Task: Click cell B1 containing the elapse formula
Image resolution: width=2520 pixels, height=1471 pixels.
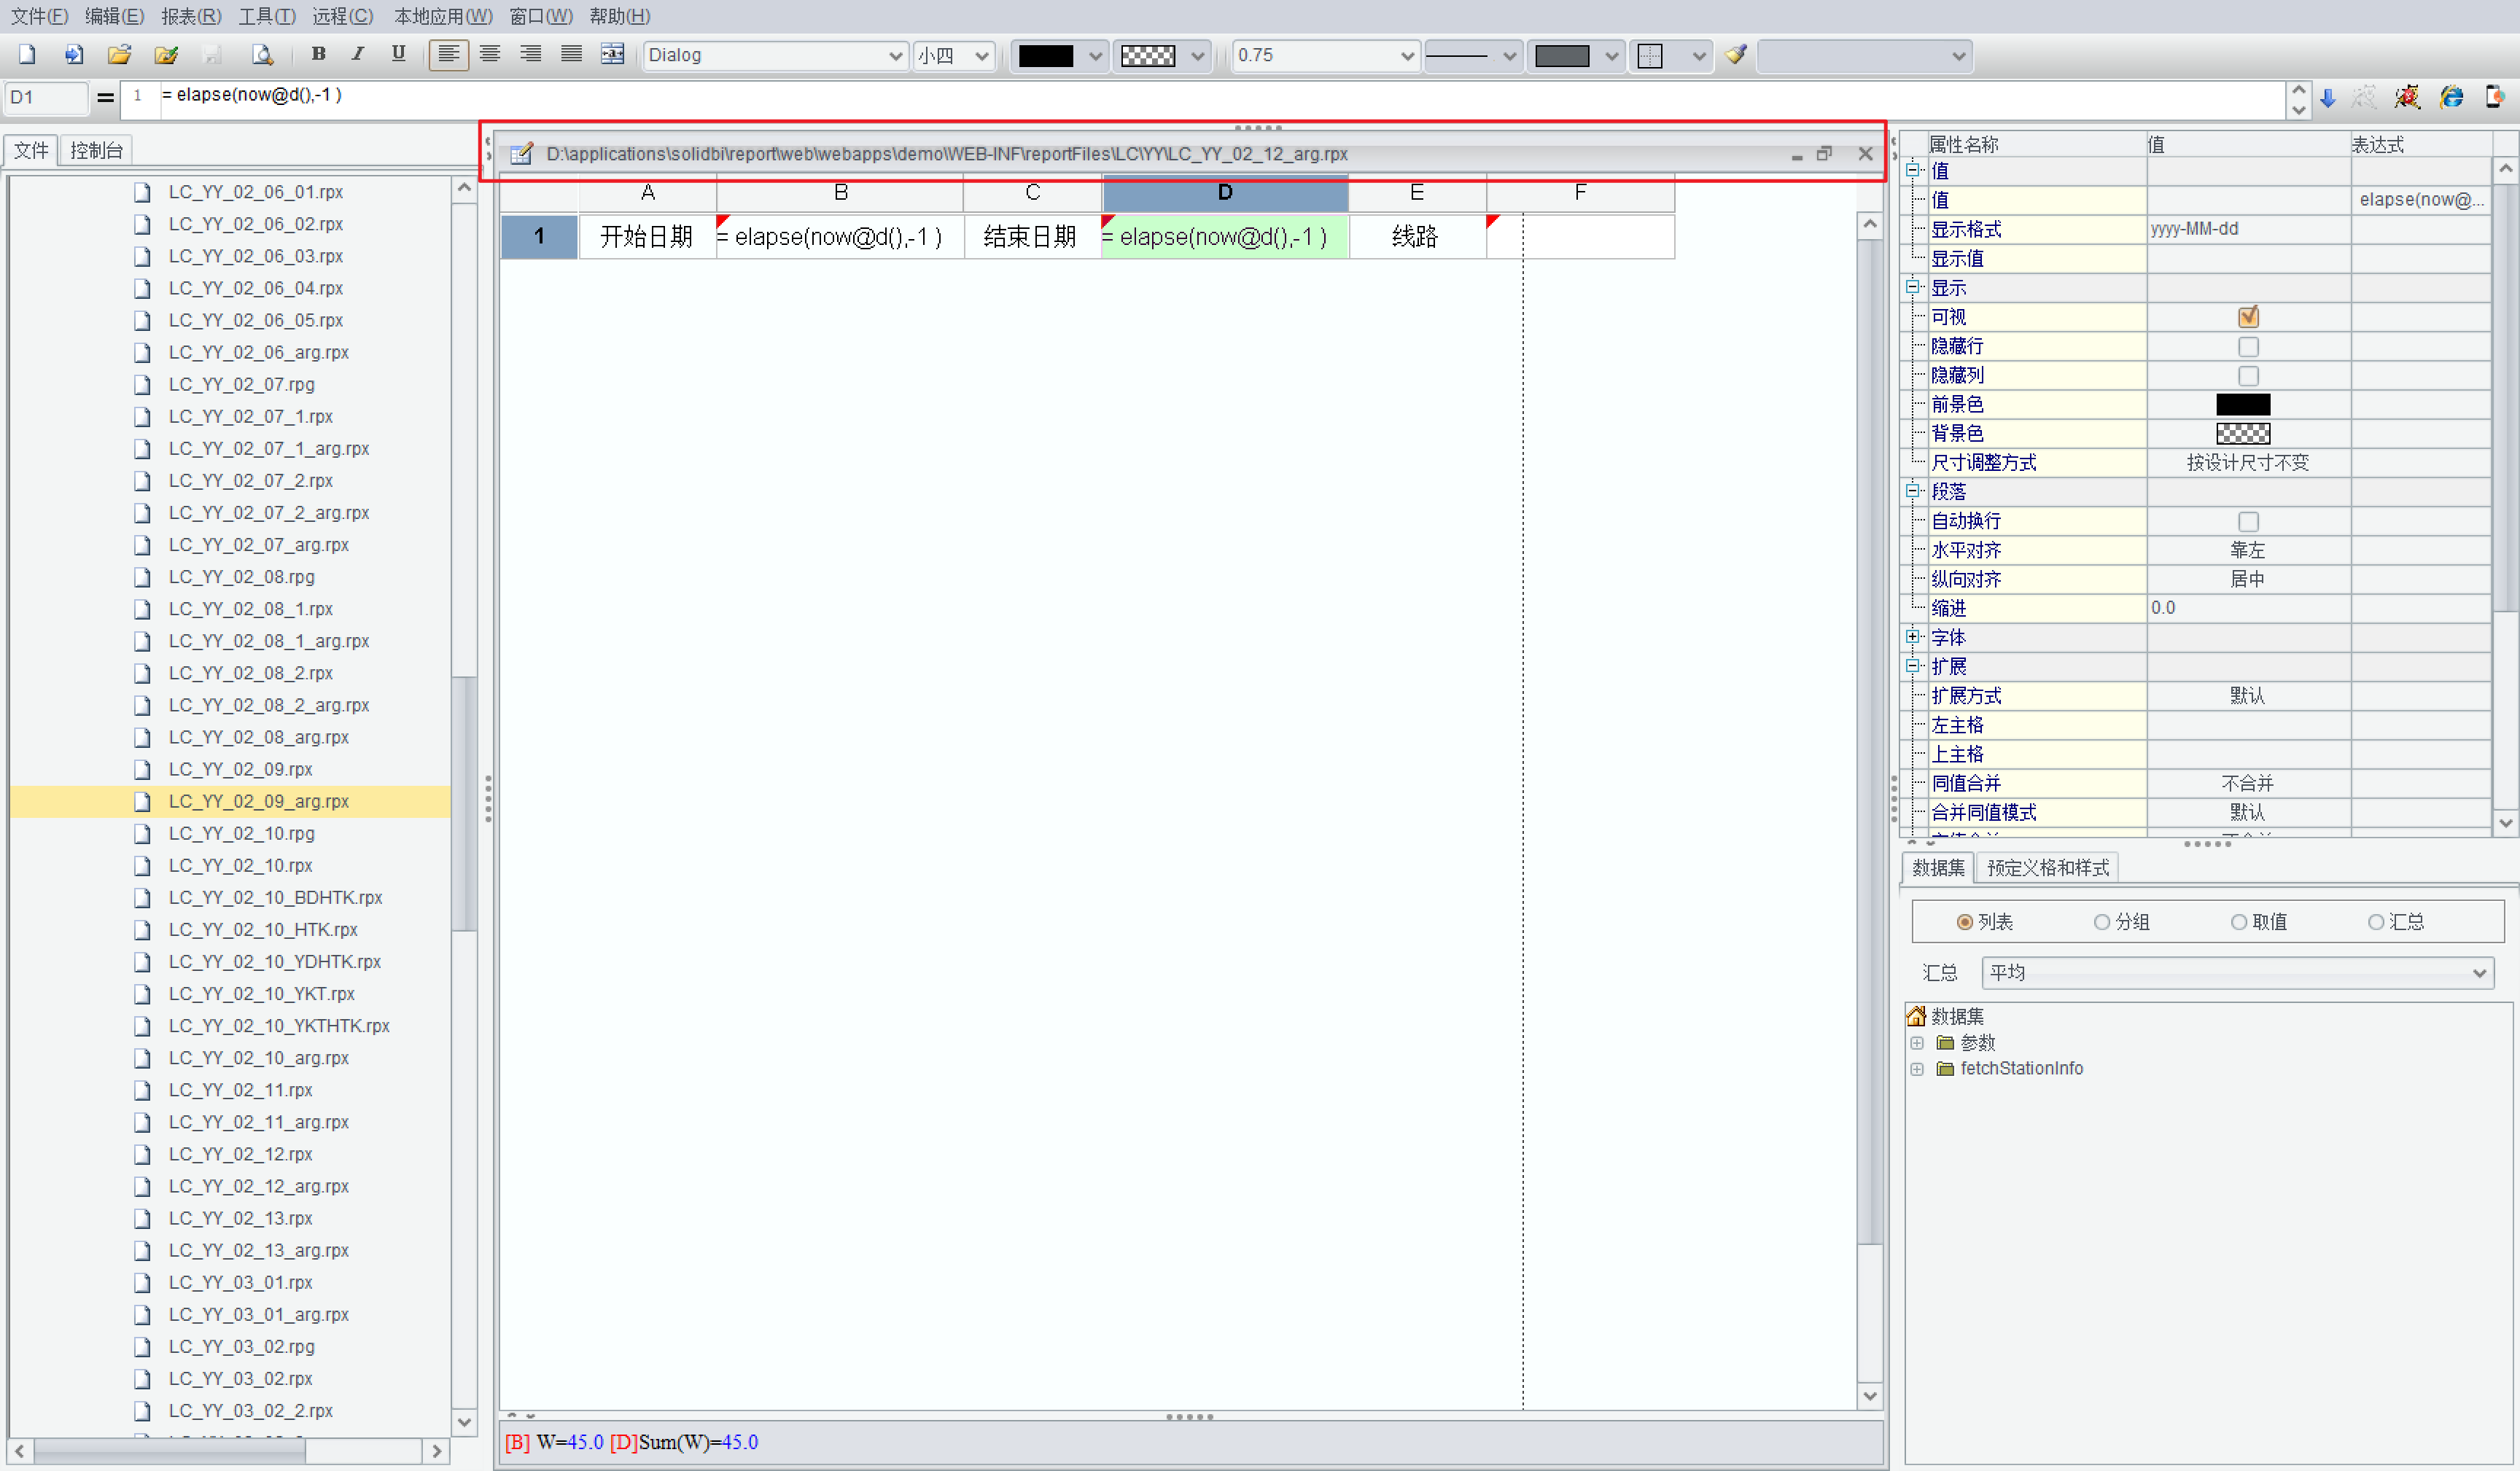Action: [840, 237]
